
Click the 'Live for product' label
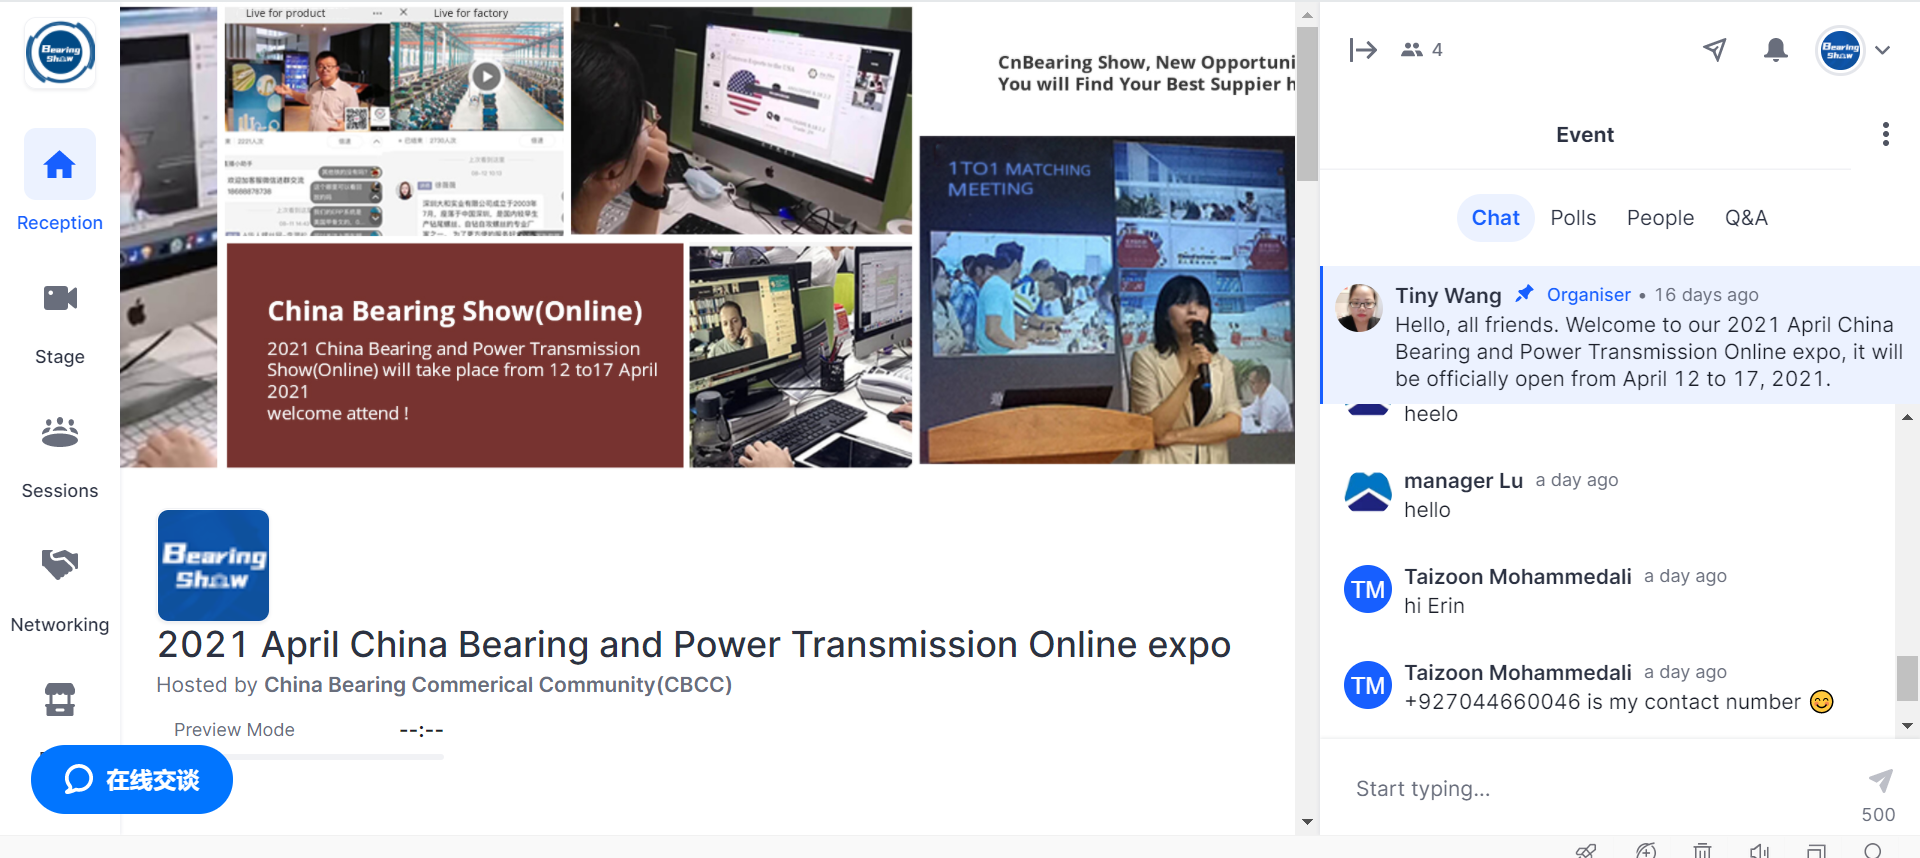(285, 13)
